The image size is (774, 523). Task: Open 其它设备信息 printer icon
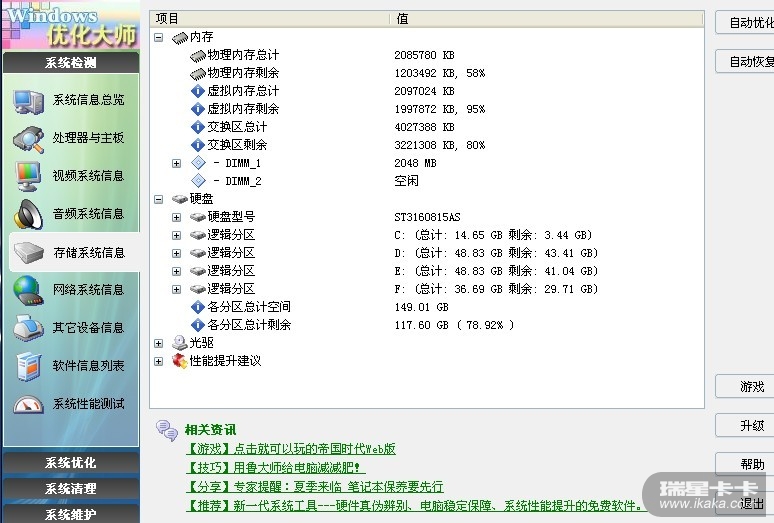[29, 328]
